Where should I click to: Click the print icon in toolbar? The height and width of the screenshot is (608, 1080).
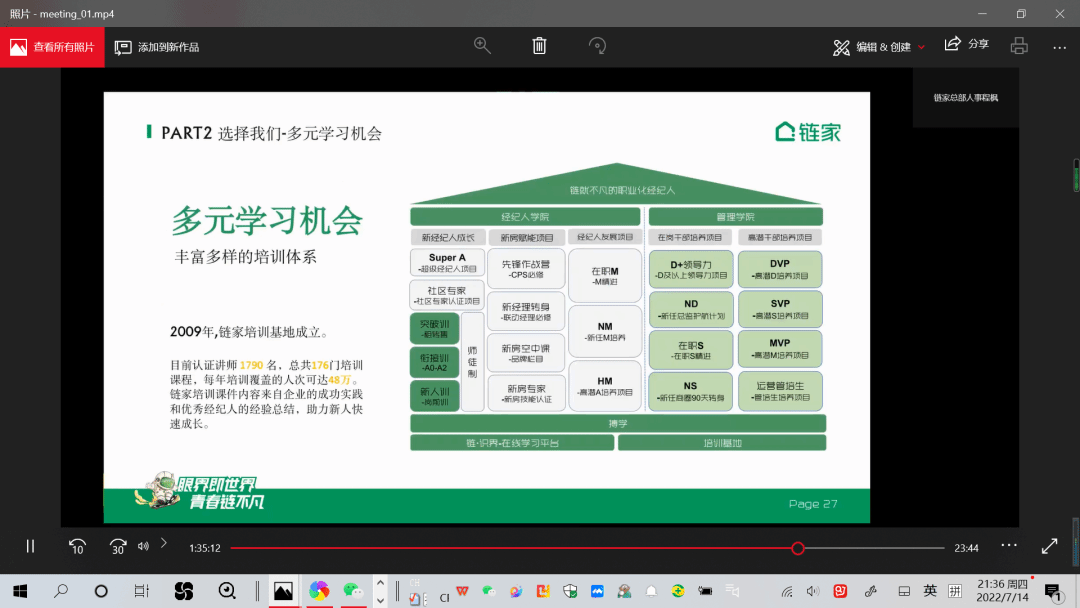coord(1019,46)
